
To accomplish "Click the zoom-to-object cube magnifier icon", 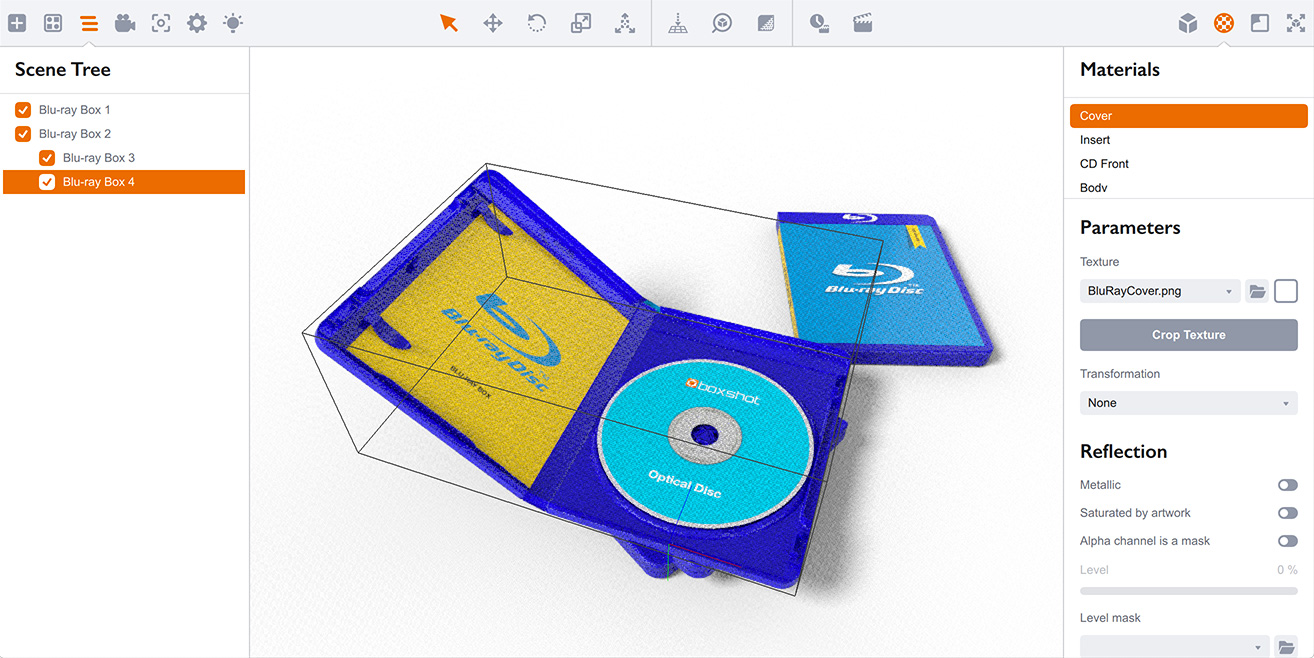I will point(722,23).
